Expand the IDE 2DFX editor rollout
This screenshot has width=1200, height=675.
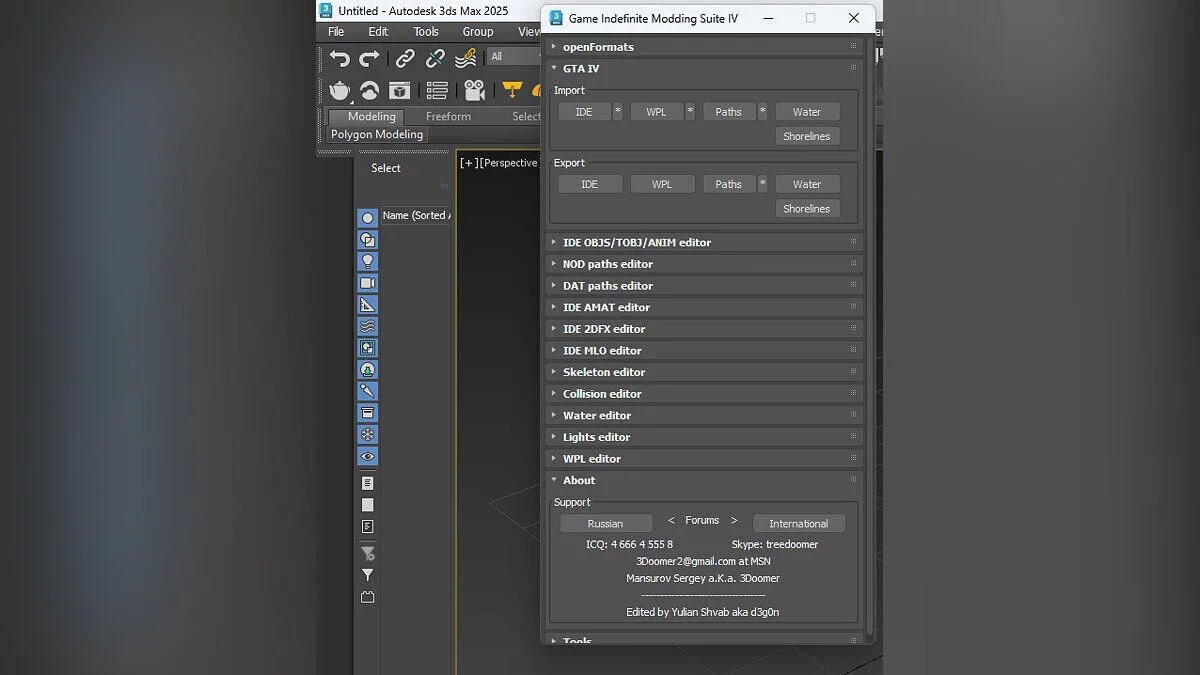point(704,329)
